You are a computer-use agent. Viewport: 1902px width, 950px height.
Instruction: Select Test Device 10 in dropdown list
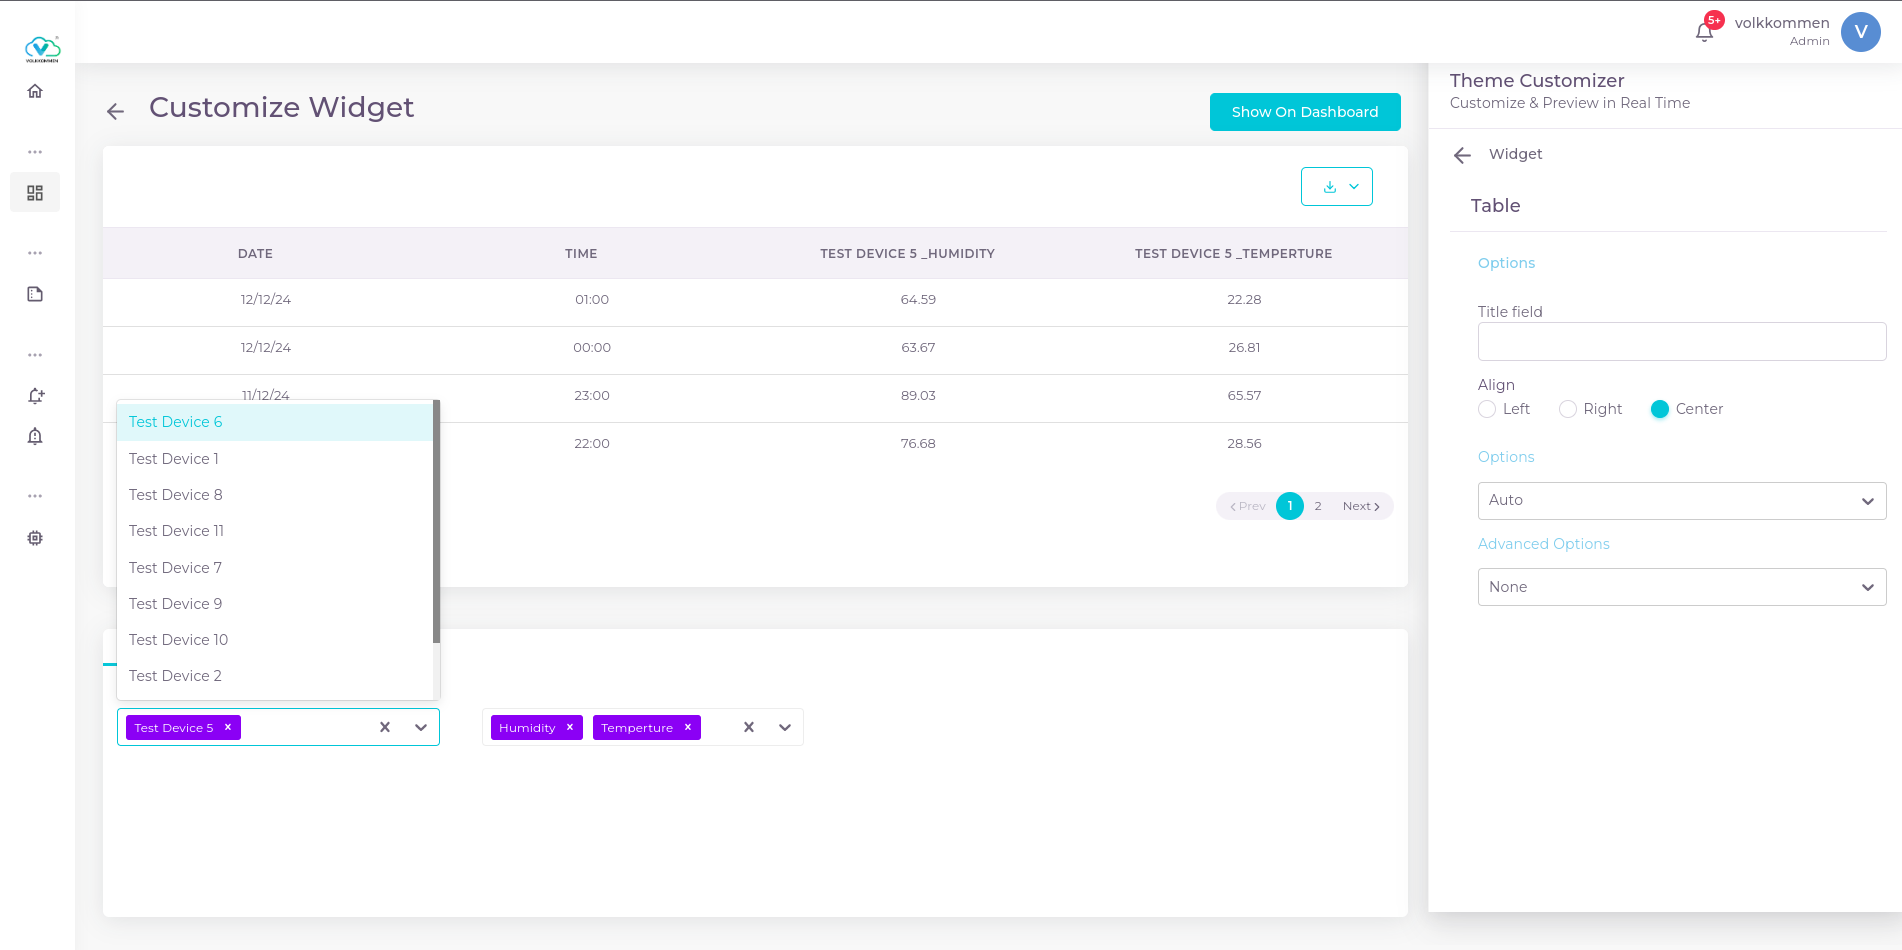pyautogui.click(x=178, y=640)
